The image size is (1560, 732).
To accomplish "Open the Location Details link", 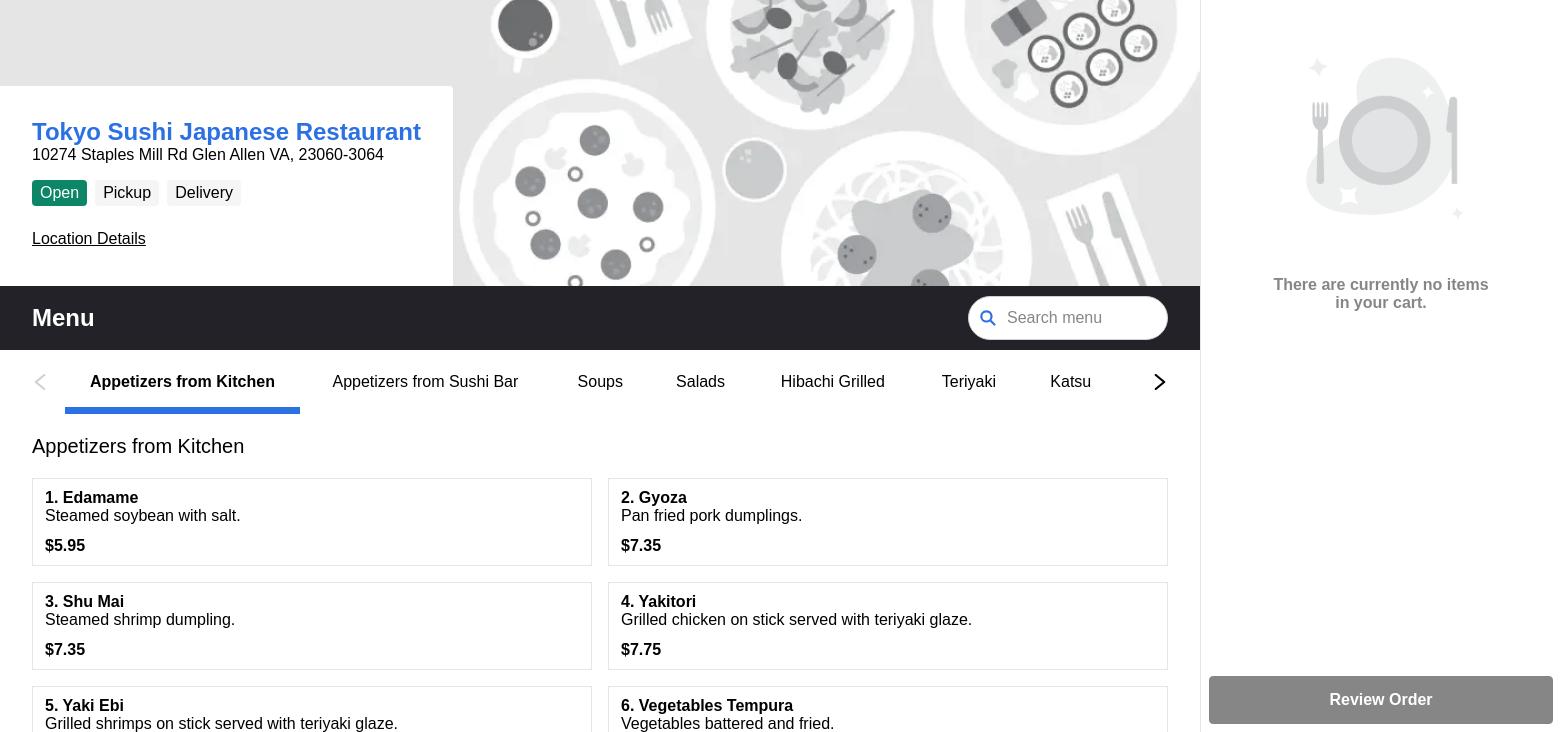I will (x=89, y=238).
